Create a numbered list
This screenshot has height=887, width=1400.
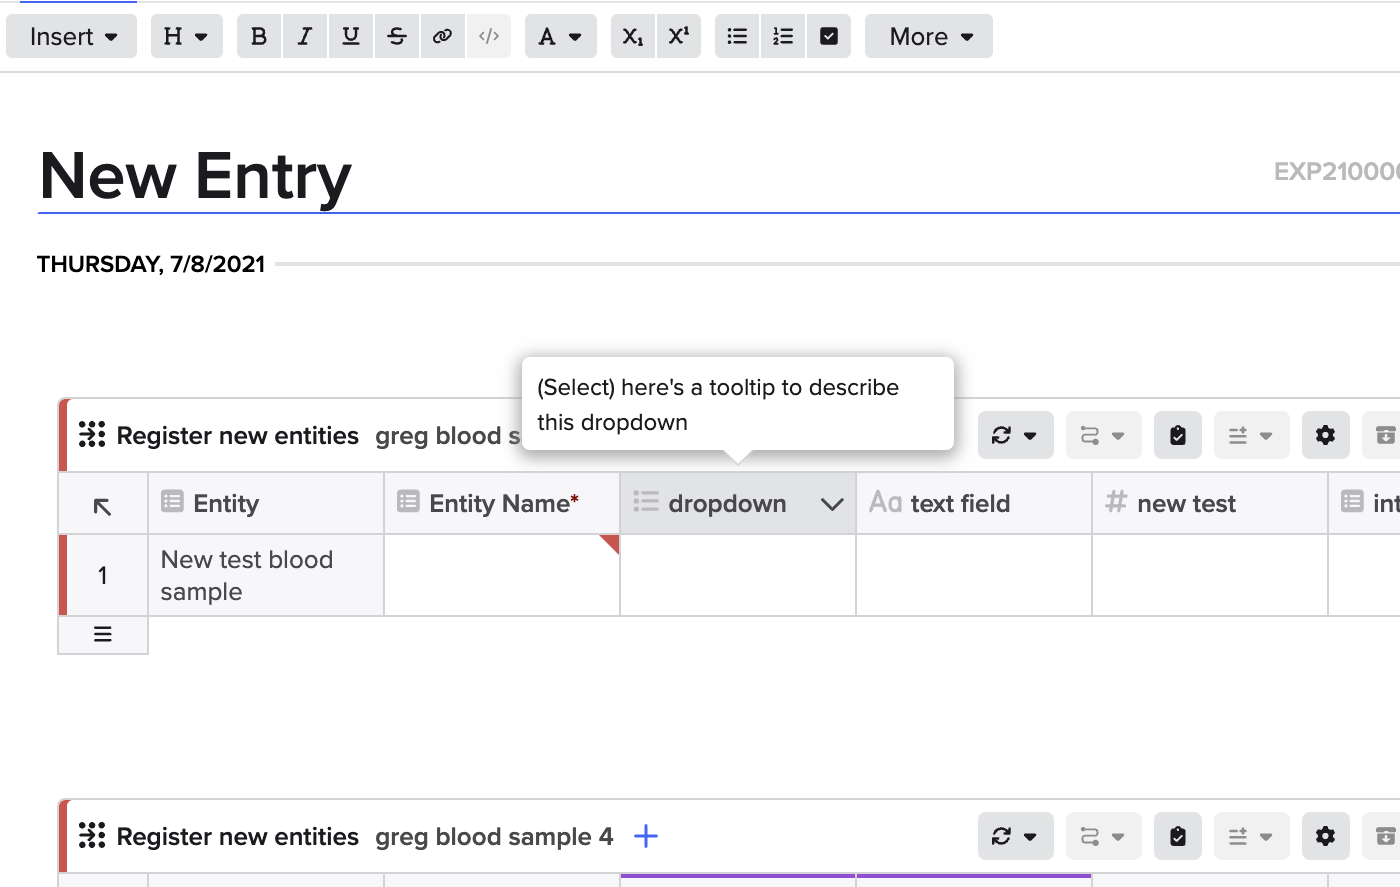point(782,36)
